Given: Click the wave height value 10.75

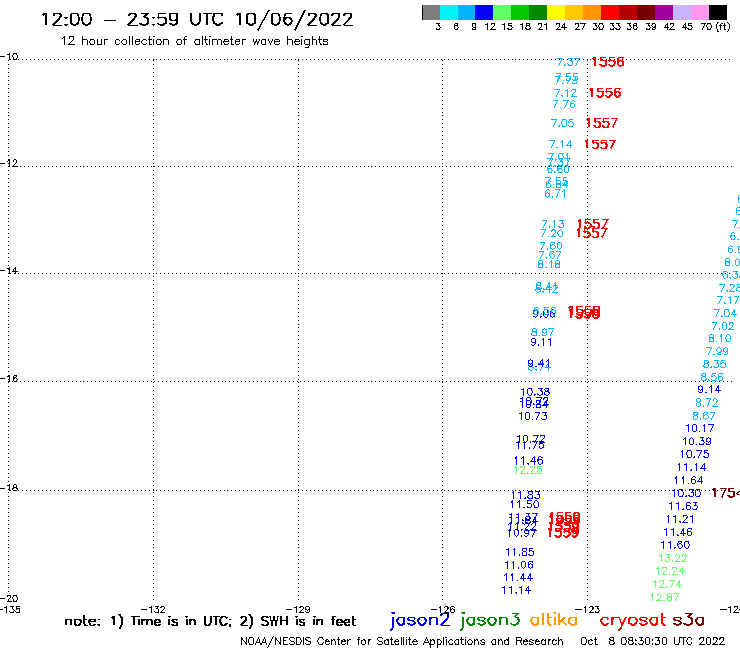Looking at the screenshot, I should click(694, 454).
